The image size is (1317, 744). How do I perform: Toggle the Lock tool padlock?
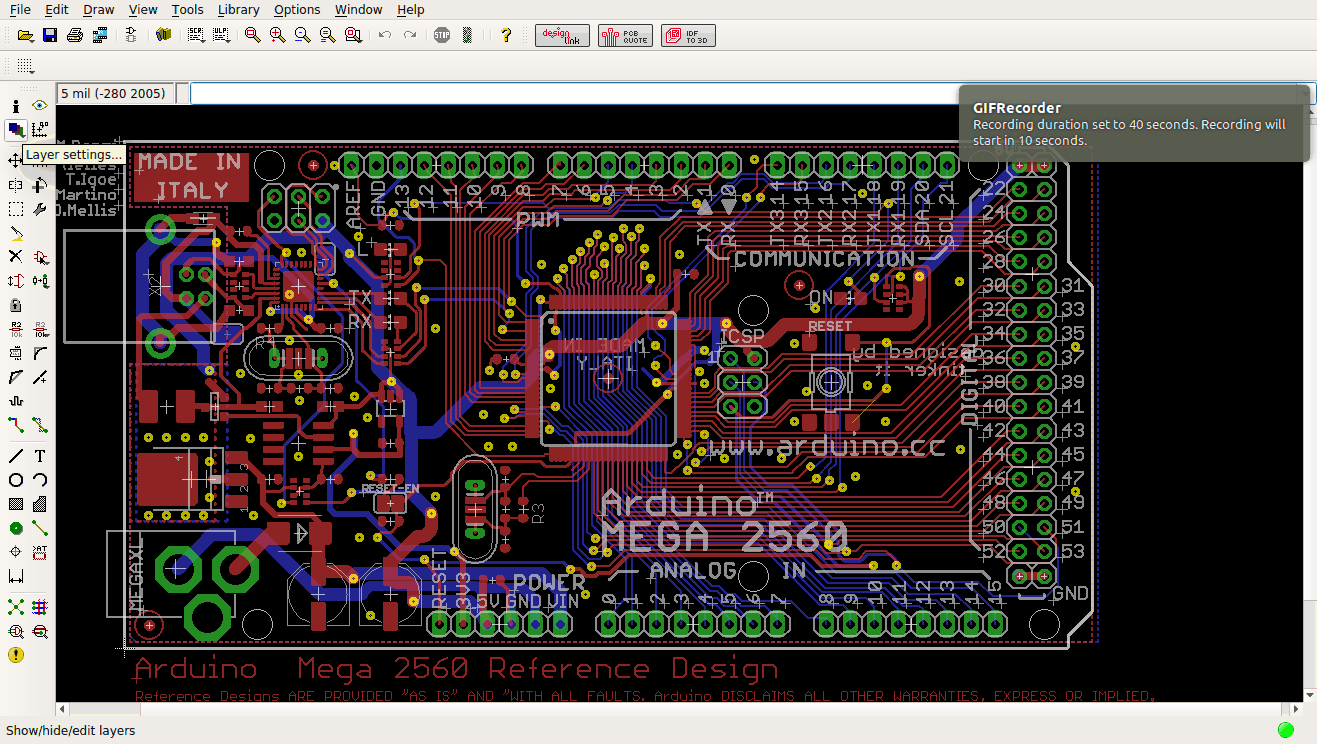tap(16, 305)
